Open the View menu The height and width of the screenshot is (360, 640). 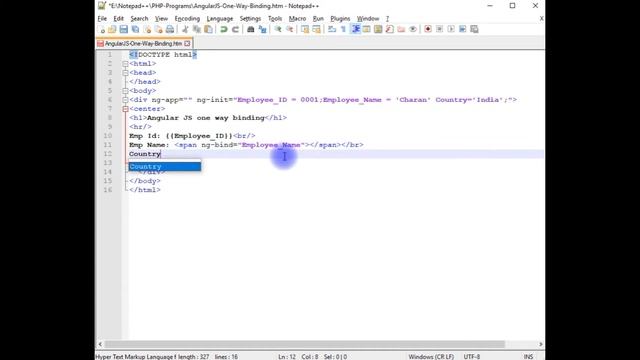click(x=161, y=19)
